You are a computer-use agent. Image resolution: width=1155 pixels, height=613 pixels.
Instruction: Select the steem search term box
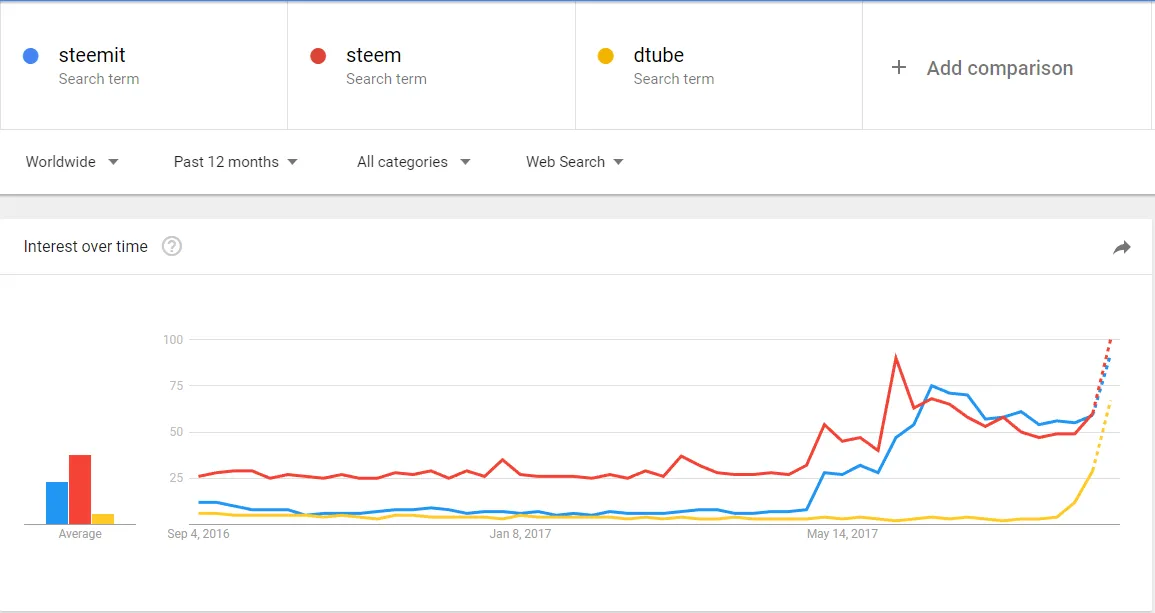pyautogui.click(x=432, y=66)
